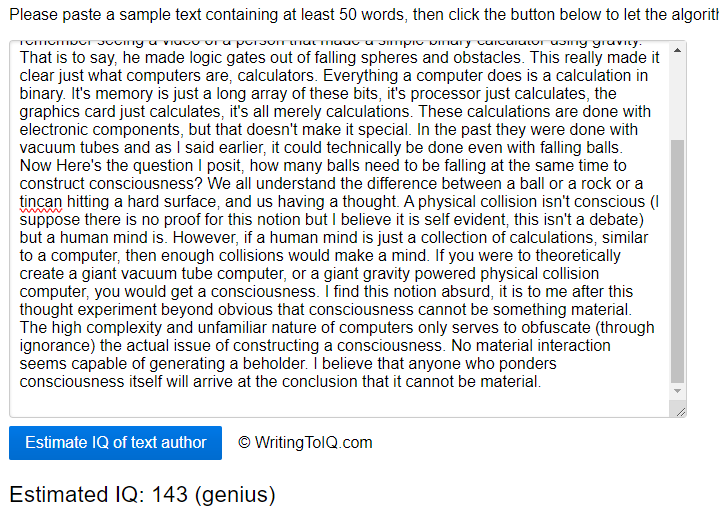The height and width of the screenshot is (524, 719).
Task: Click the Estimated IQ: 143 (genius) result
Action: (x=142, y=494)
